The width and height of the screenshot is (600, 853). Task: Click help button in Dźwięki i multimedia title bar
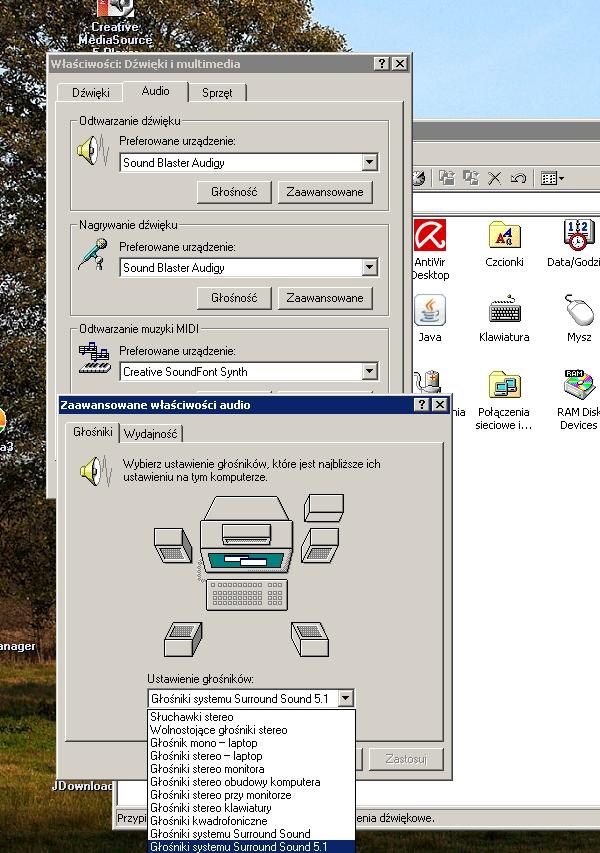click(x=382, y=64)
